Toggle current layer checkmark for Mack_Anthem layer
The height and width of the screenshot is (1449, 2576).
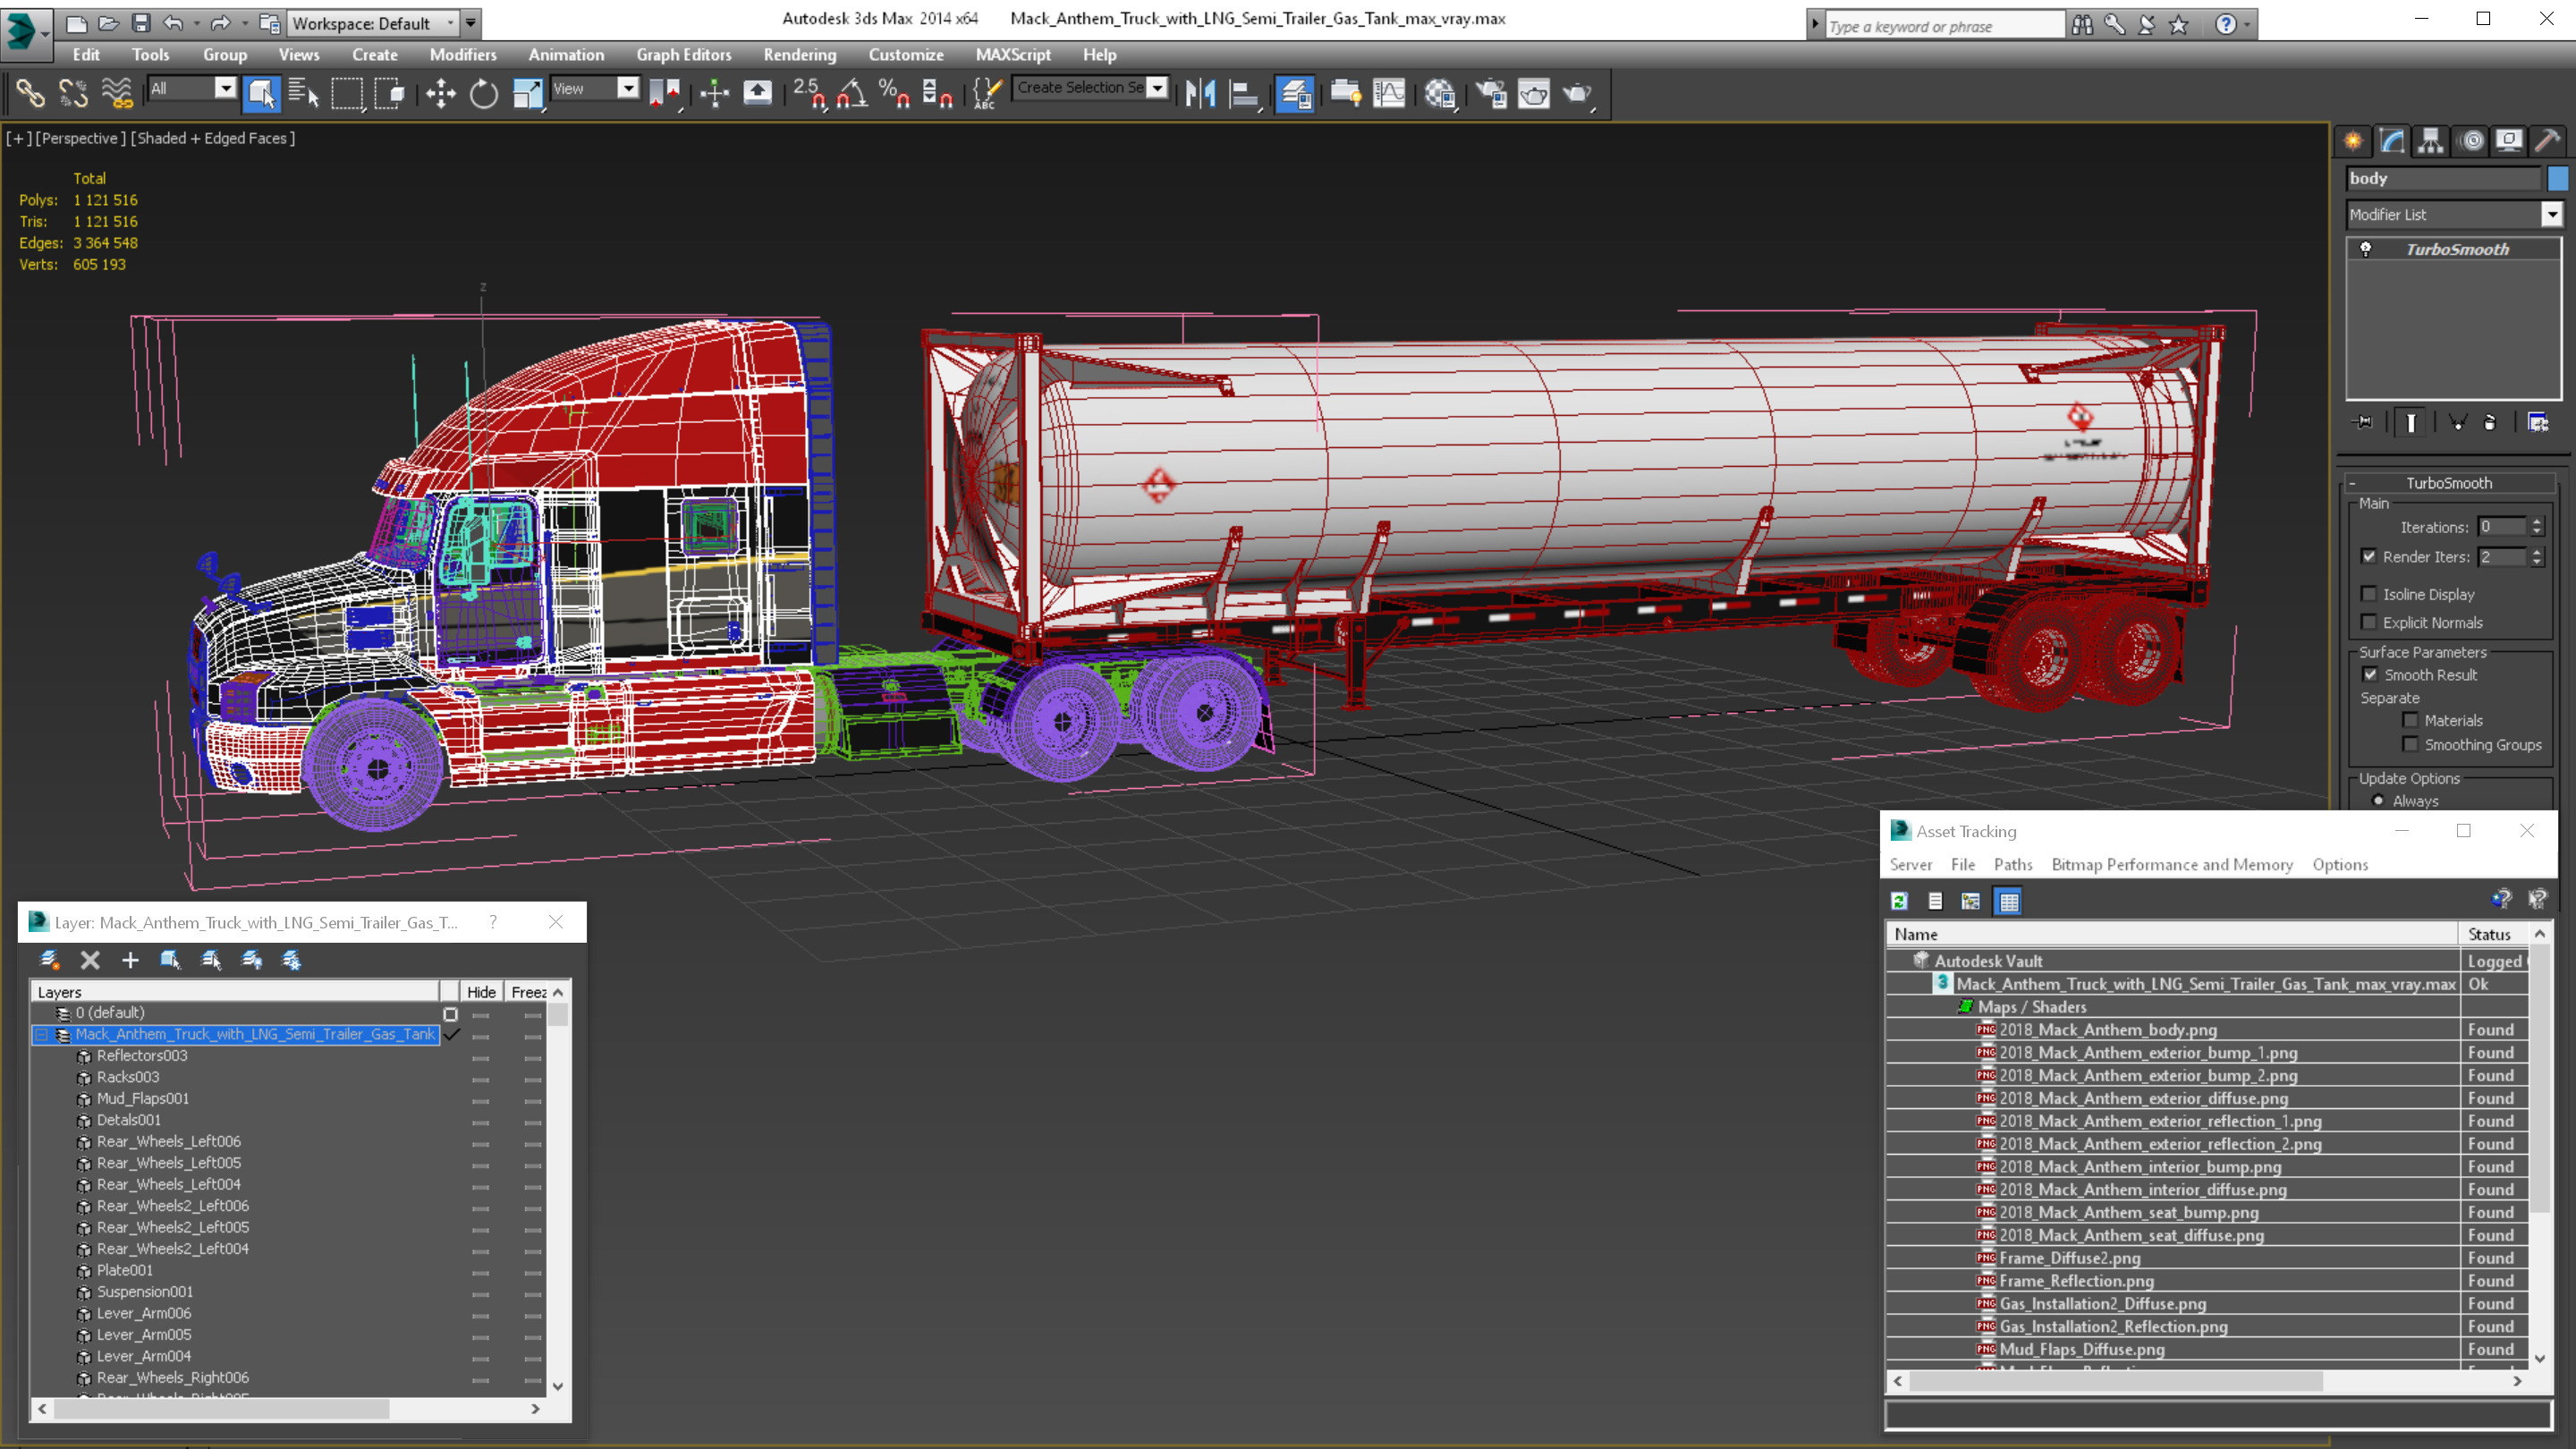[x=451, y=1034]
